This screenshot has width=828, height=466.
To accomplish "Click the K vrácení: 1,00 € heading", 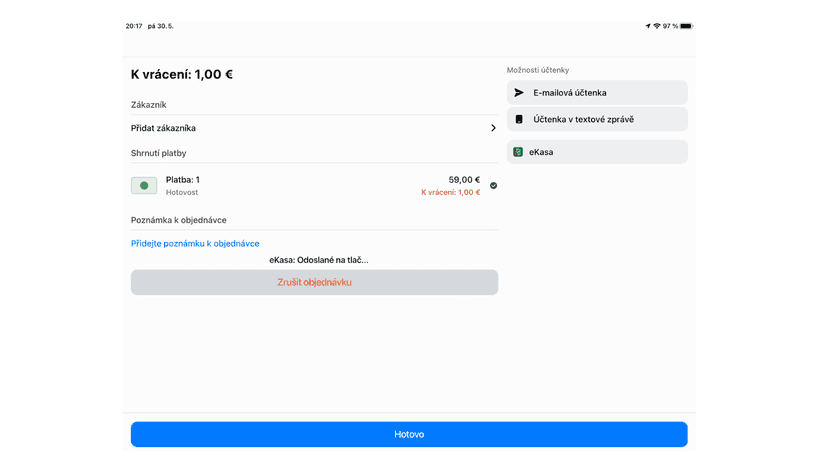I will coord(182,74).
